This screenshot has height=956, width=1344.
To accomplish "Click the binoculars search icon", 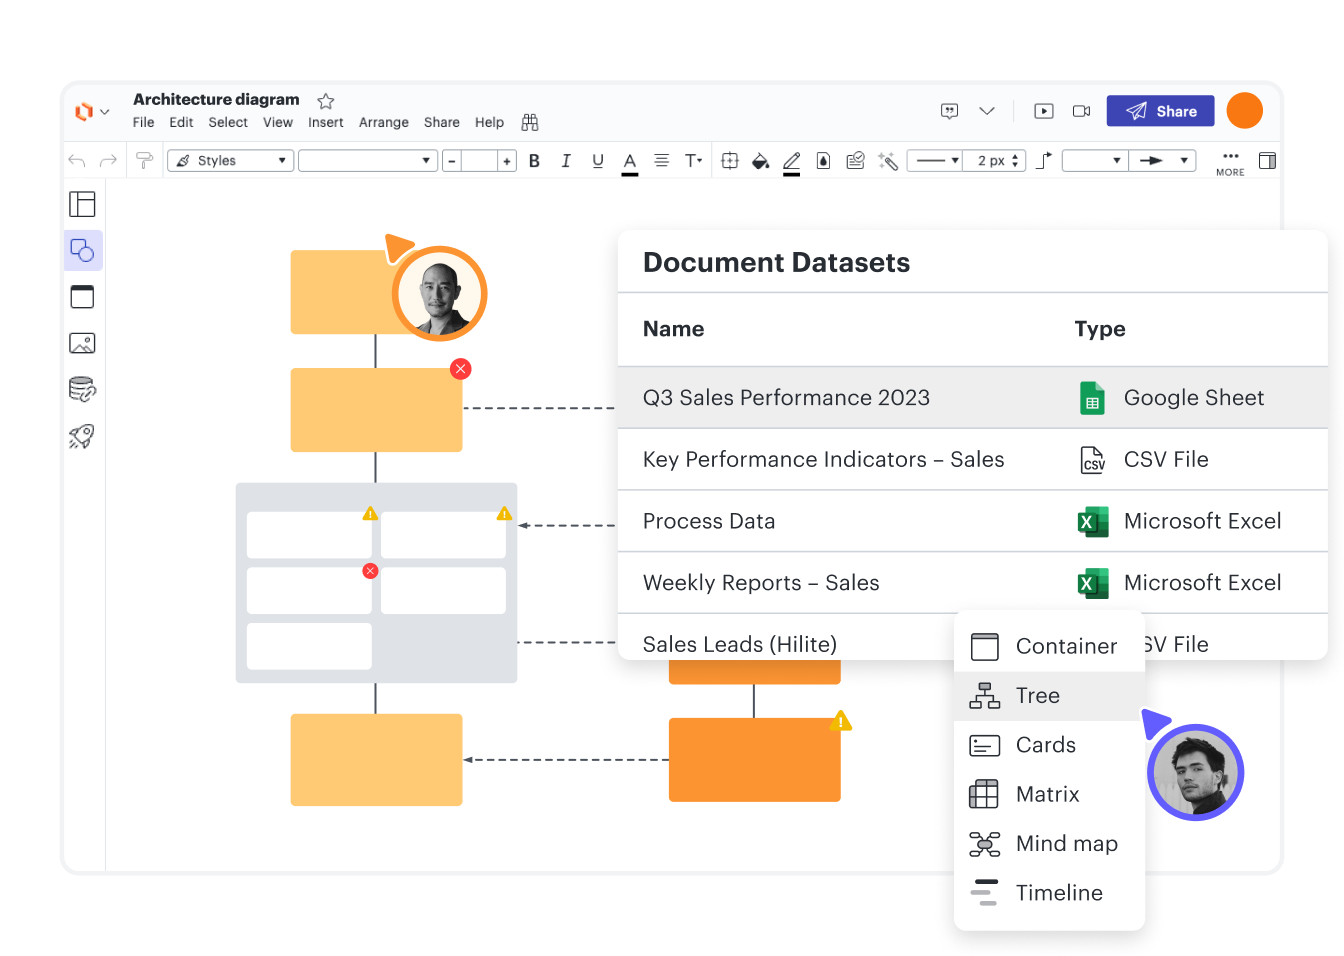I will point(530,122).
